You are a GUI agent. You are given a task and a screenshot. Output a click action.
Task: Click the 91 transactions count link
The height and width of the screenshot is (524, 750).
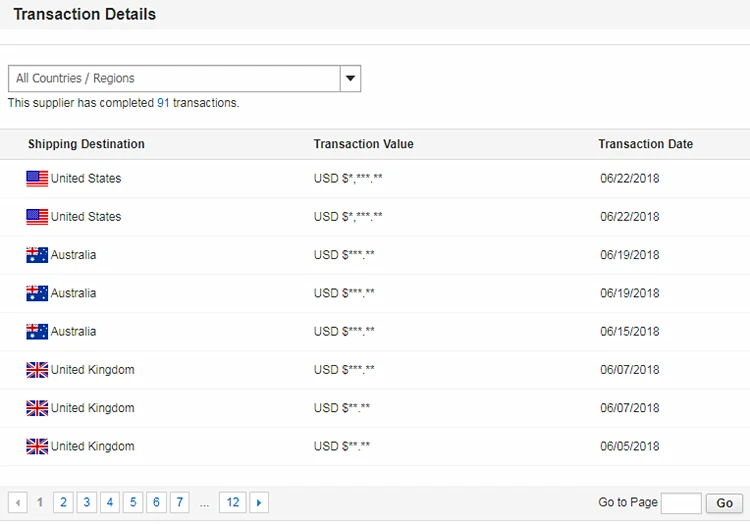(x=163, y=103)
